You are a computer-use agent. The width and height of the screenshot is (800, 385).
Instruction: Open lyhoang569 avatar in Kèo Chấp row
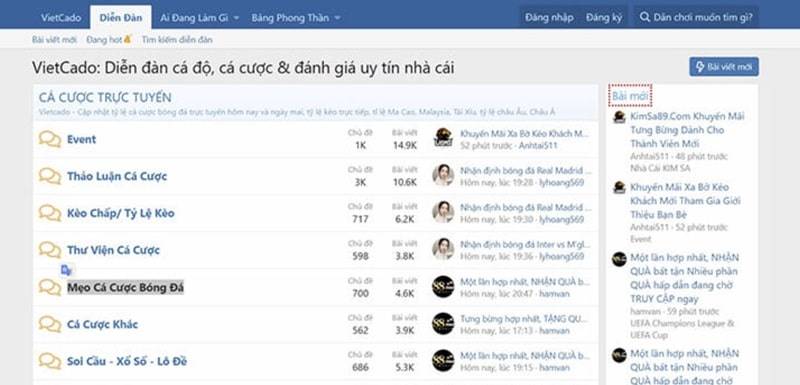coord(443,212)
